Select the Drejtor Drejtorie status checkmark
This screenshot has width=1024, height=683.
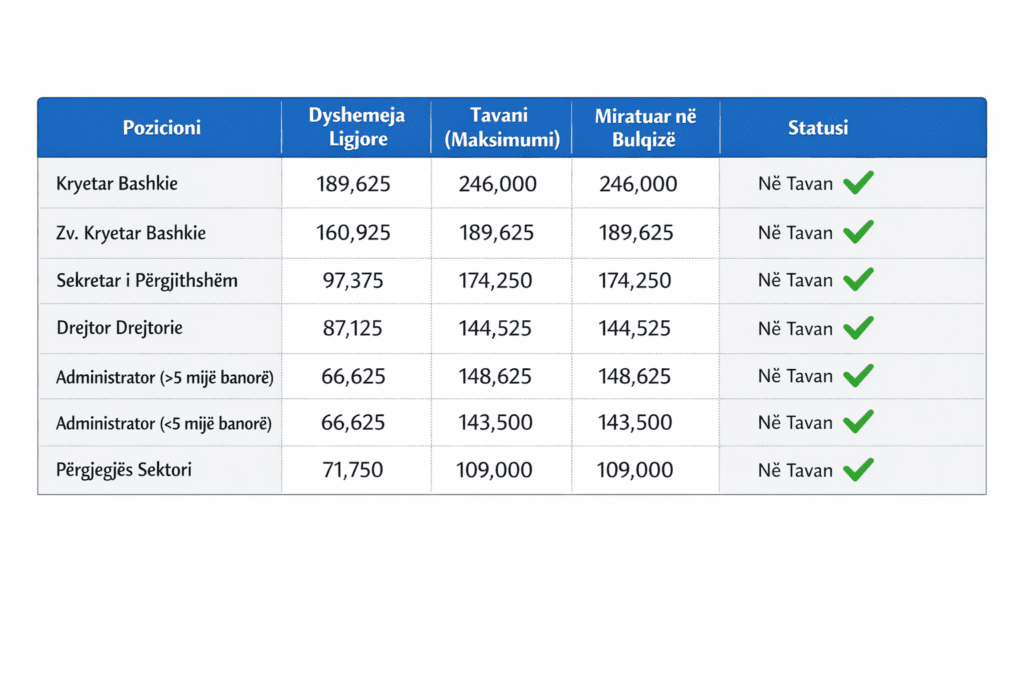point(858,328)
